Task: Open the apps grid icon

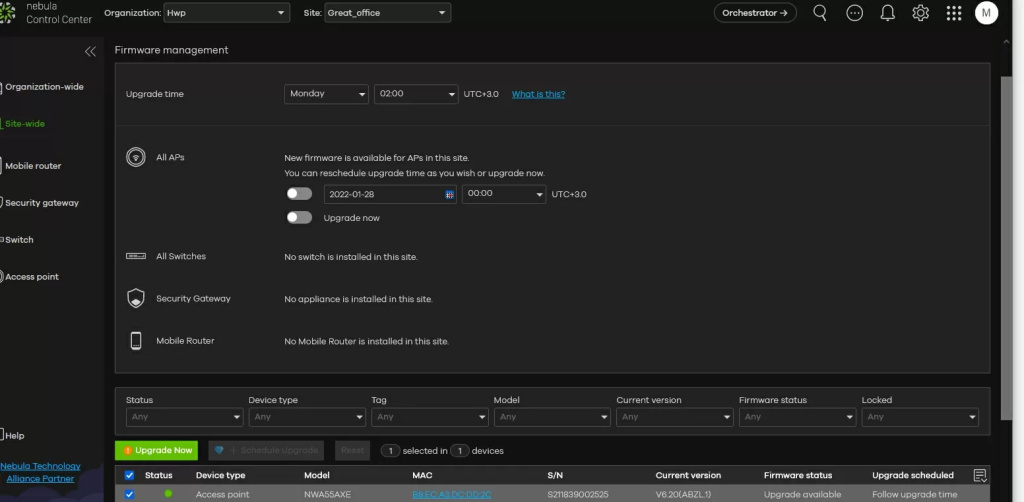Action: click(953, 13)
